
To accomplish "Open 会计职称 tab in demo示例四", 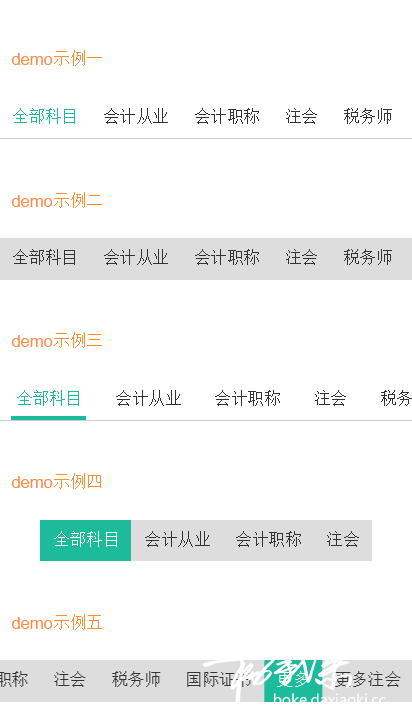I will [x=268, y=540].
